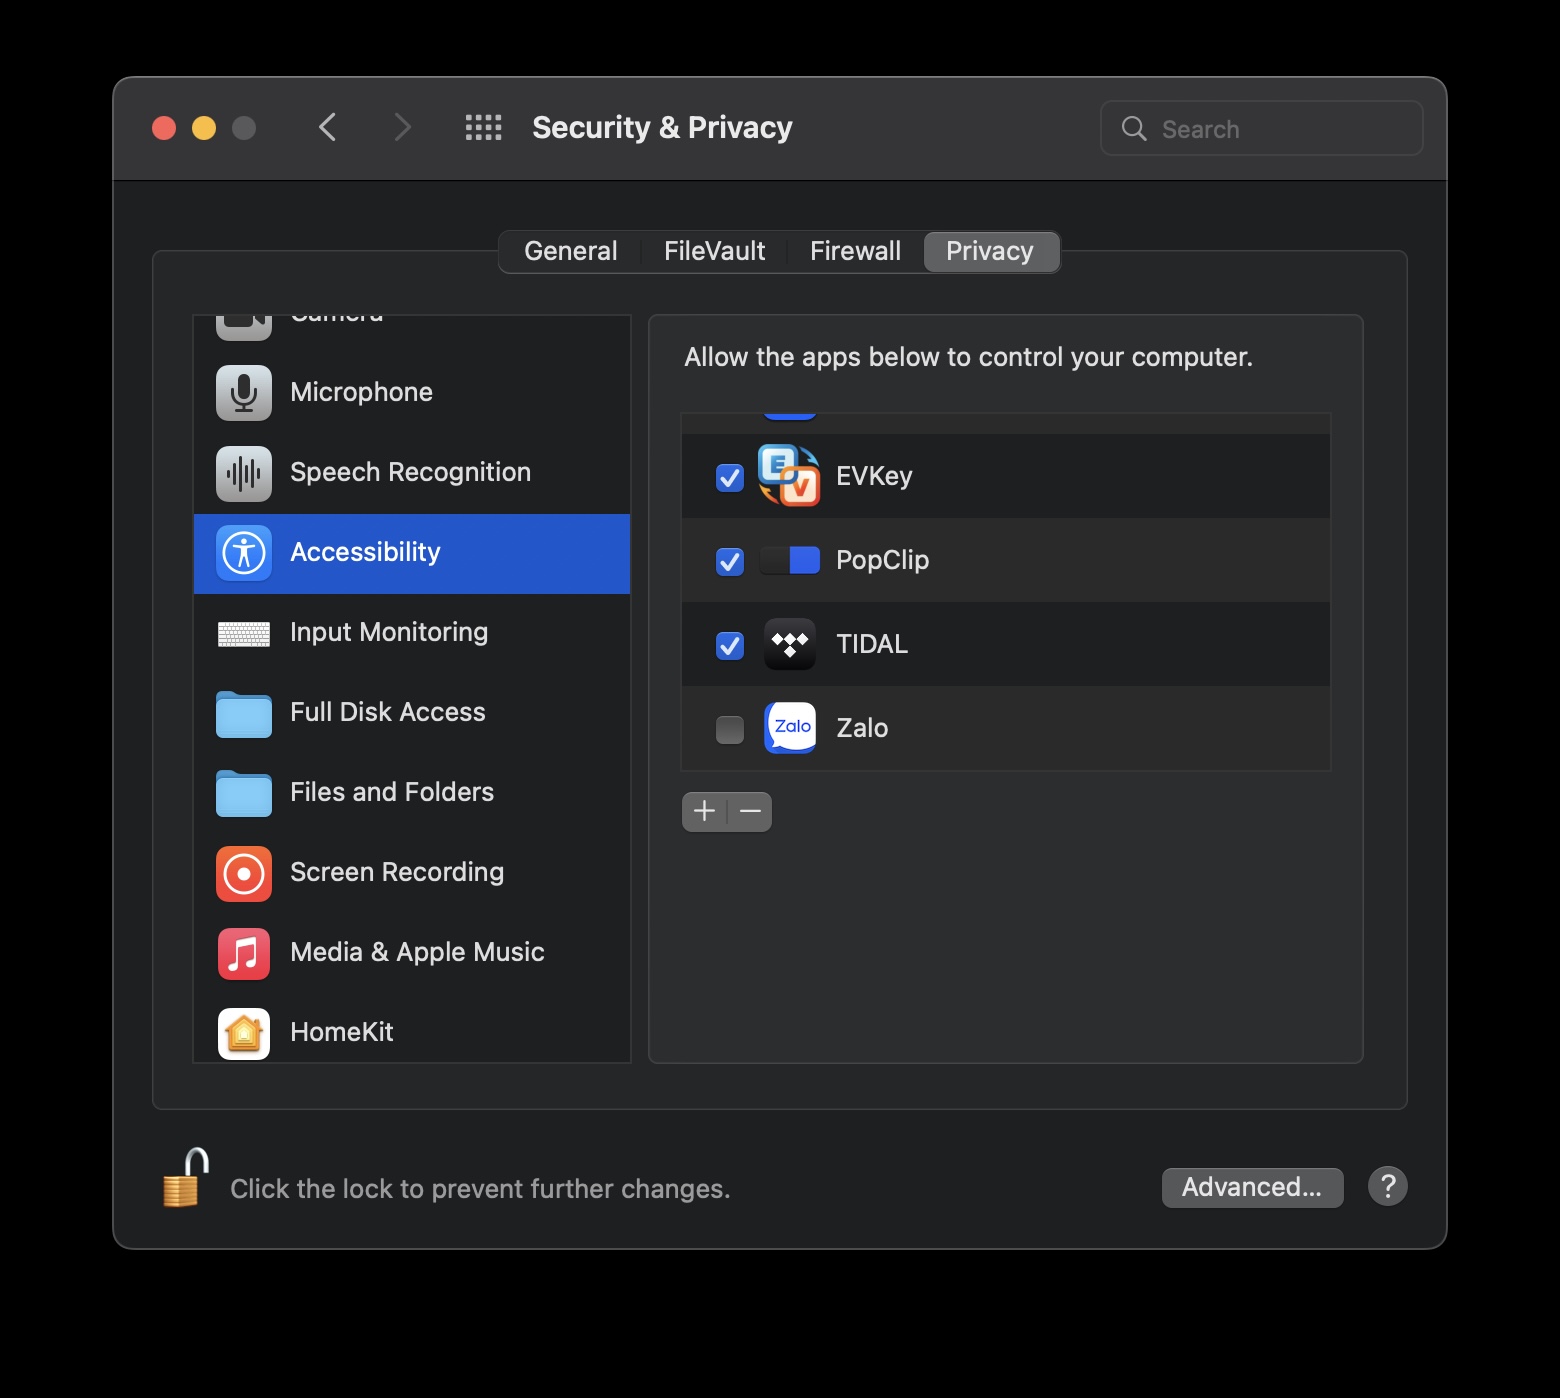Add an app with the plus button
This screenshot has height=1398, width=1560.
tap(704, 811)
